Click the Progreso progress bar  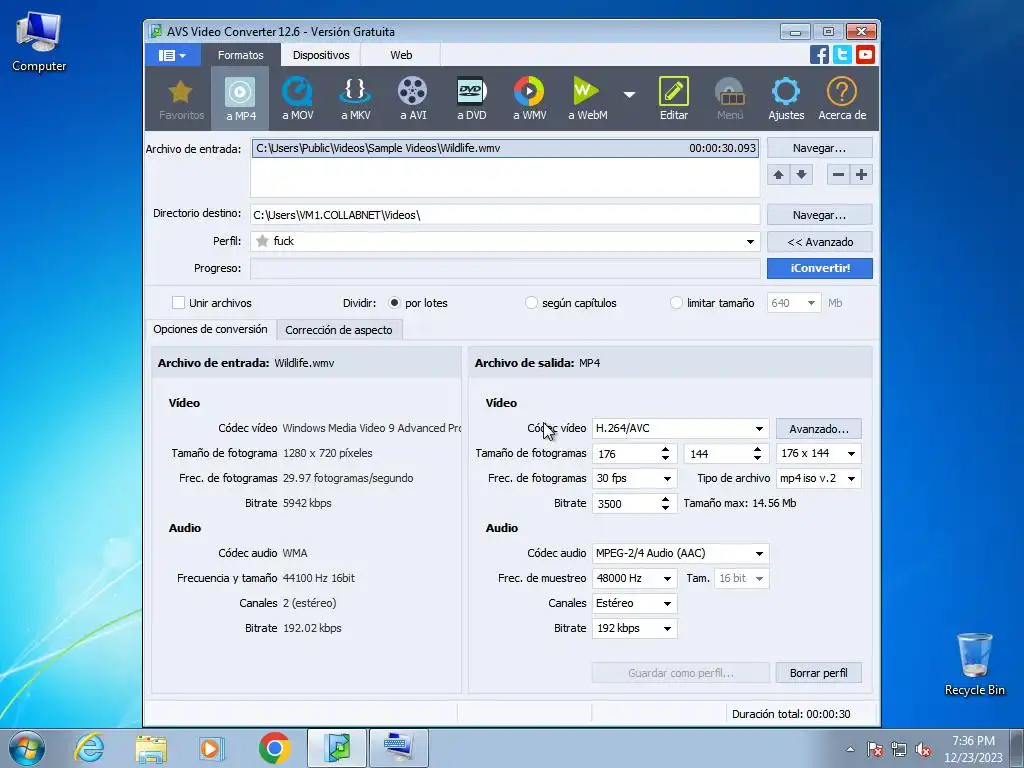click(x=505, y=268)
